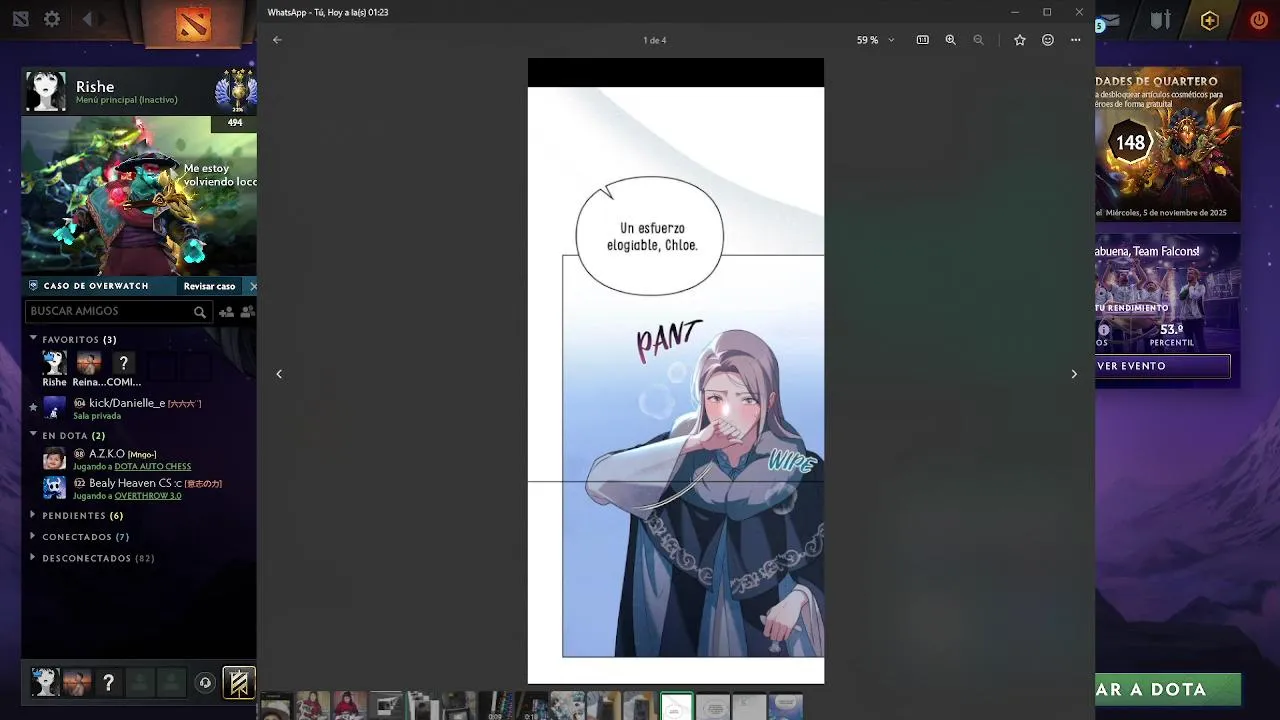Click the Jugar a Dota play button
Image resolution: width=1280 pixels, height=720 pixels.
1168,689
